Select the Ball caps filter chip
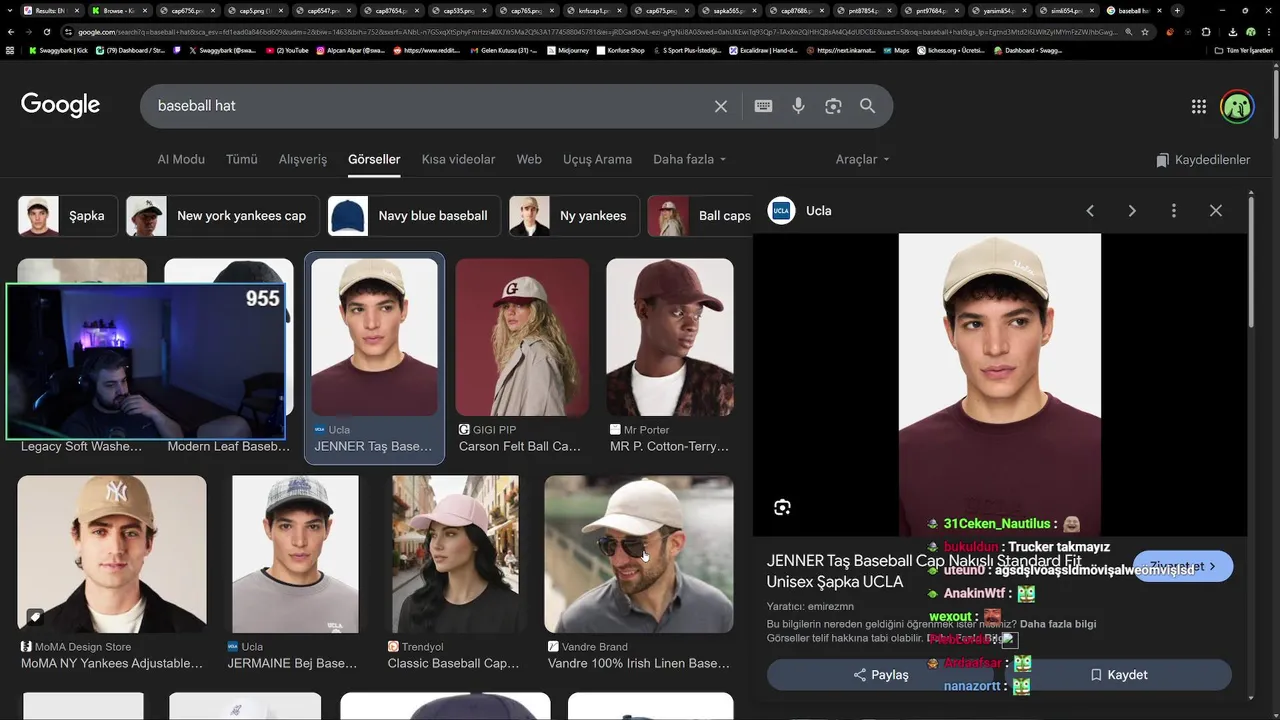The width and height of the screenshot is (1280, 720). tap(700, 216)
